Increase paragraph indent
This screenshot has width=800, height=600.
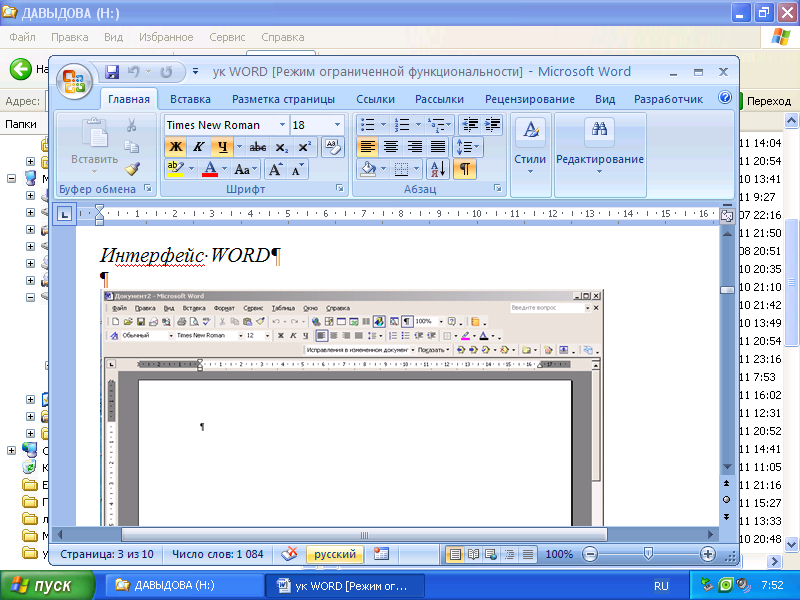[492, 125]
